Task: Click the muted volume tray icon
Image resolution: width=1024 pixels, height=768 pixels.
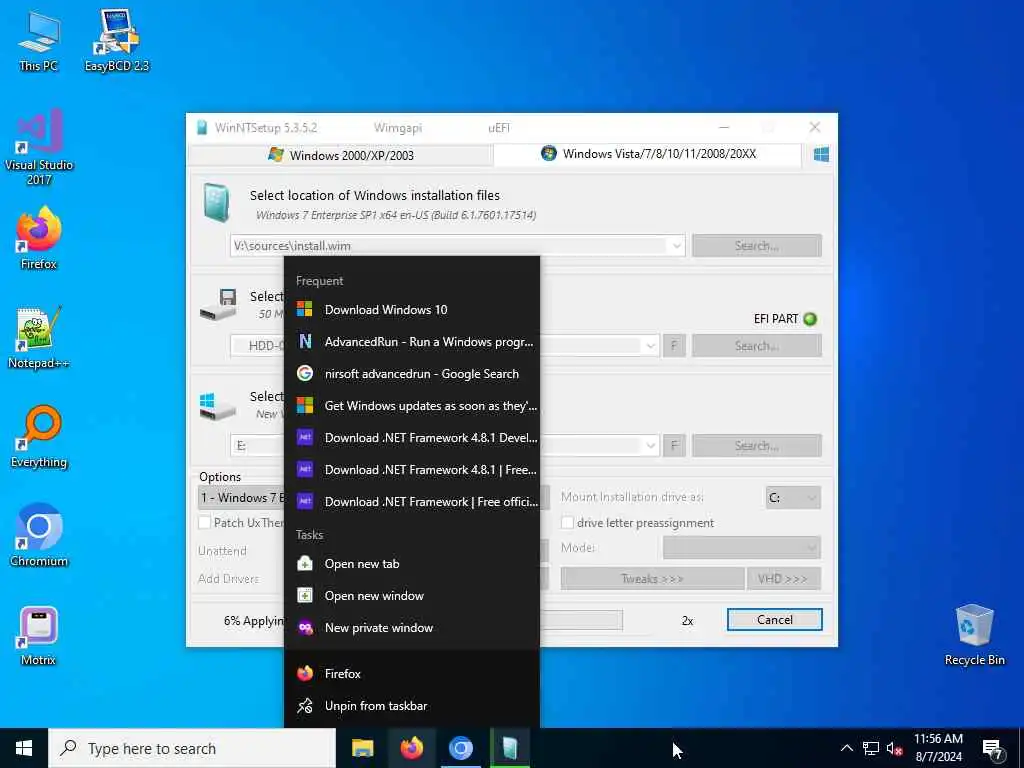Action: (894, 748)
